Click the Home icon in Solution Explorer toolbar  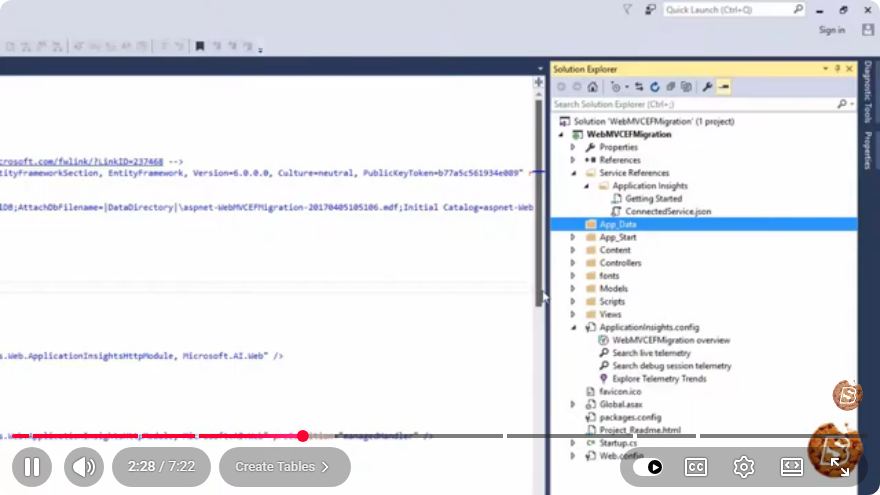[593, 87]
